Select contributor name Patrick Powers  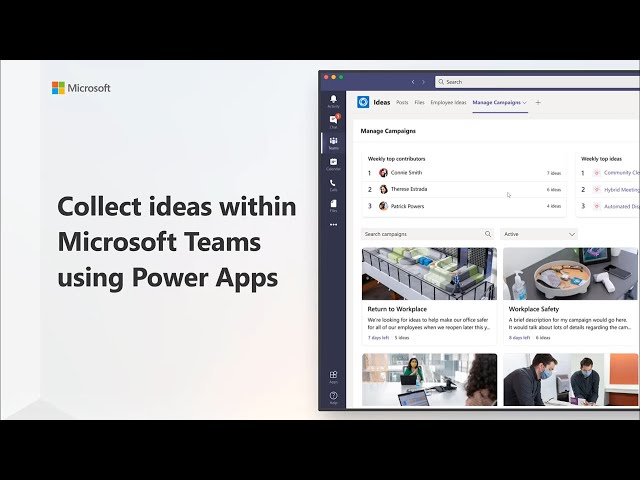pyautogui.click(x=407, y=206)
